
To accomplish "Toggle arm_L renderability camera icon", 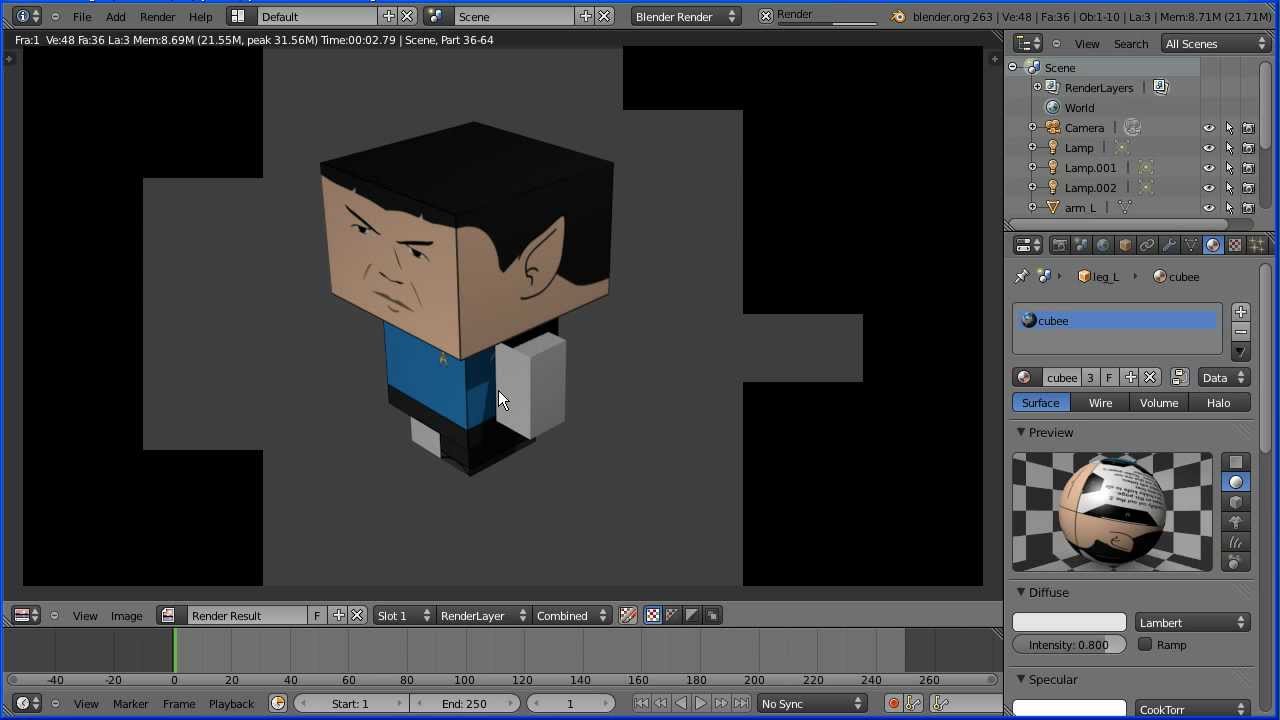I will tap(1248, 208).
